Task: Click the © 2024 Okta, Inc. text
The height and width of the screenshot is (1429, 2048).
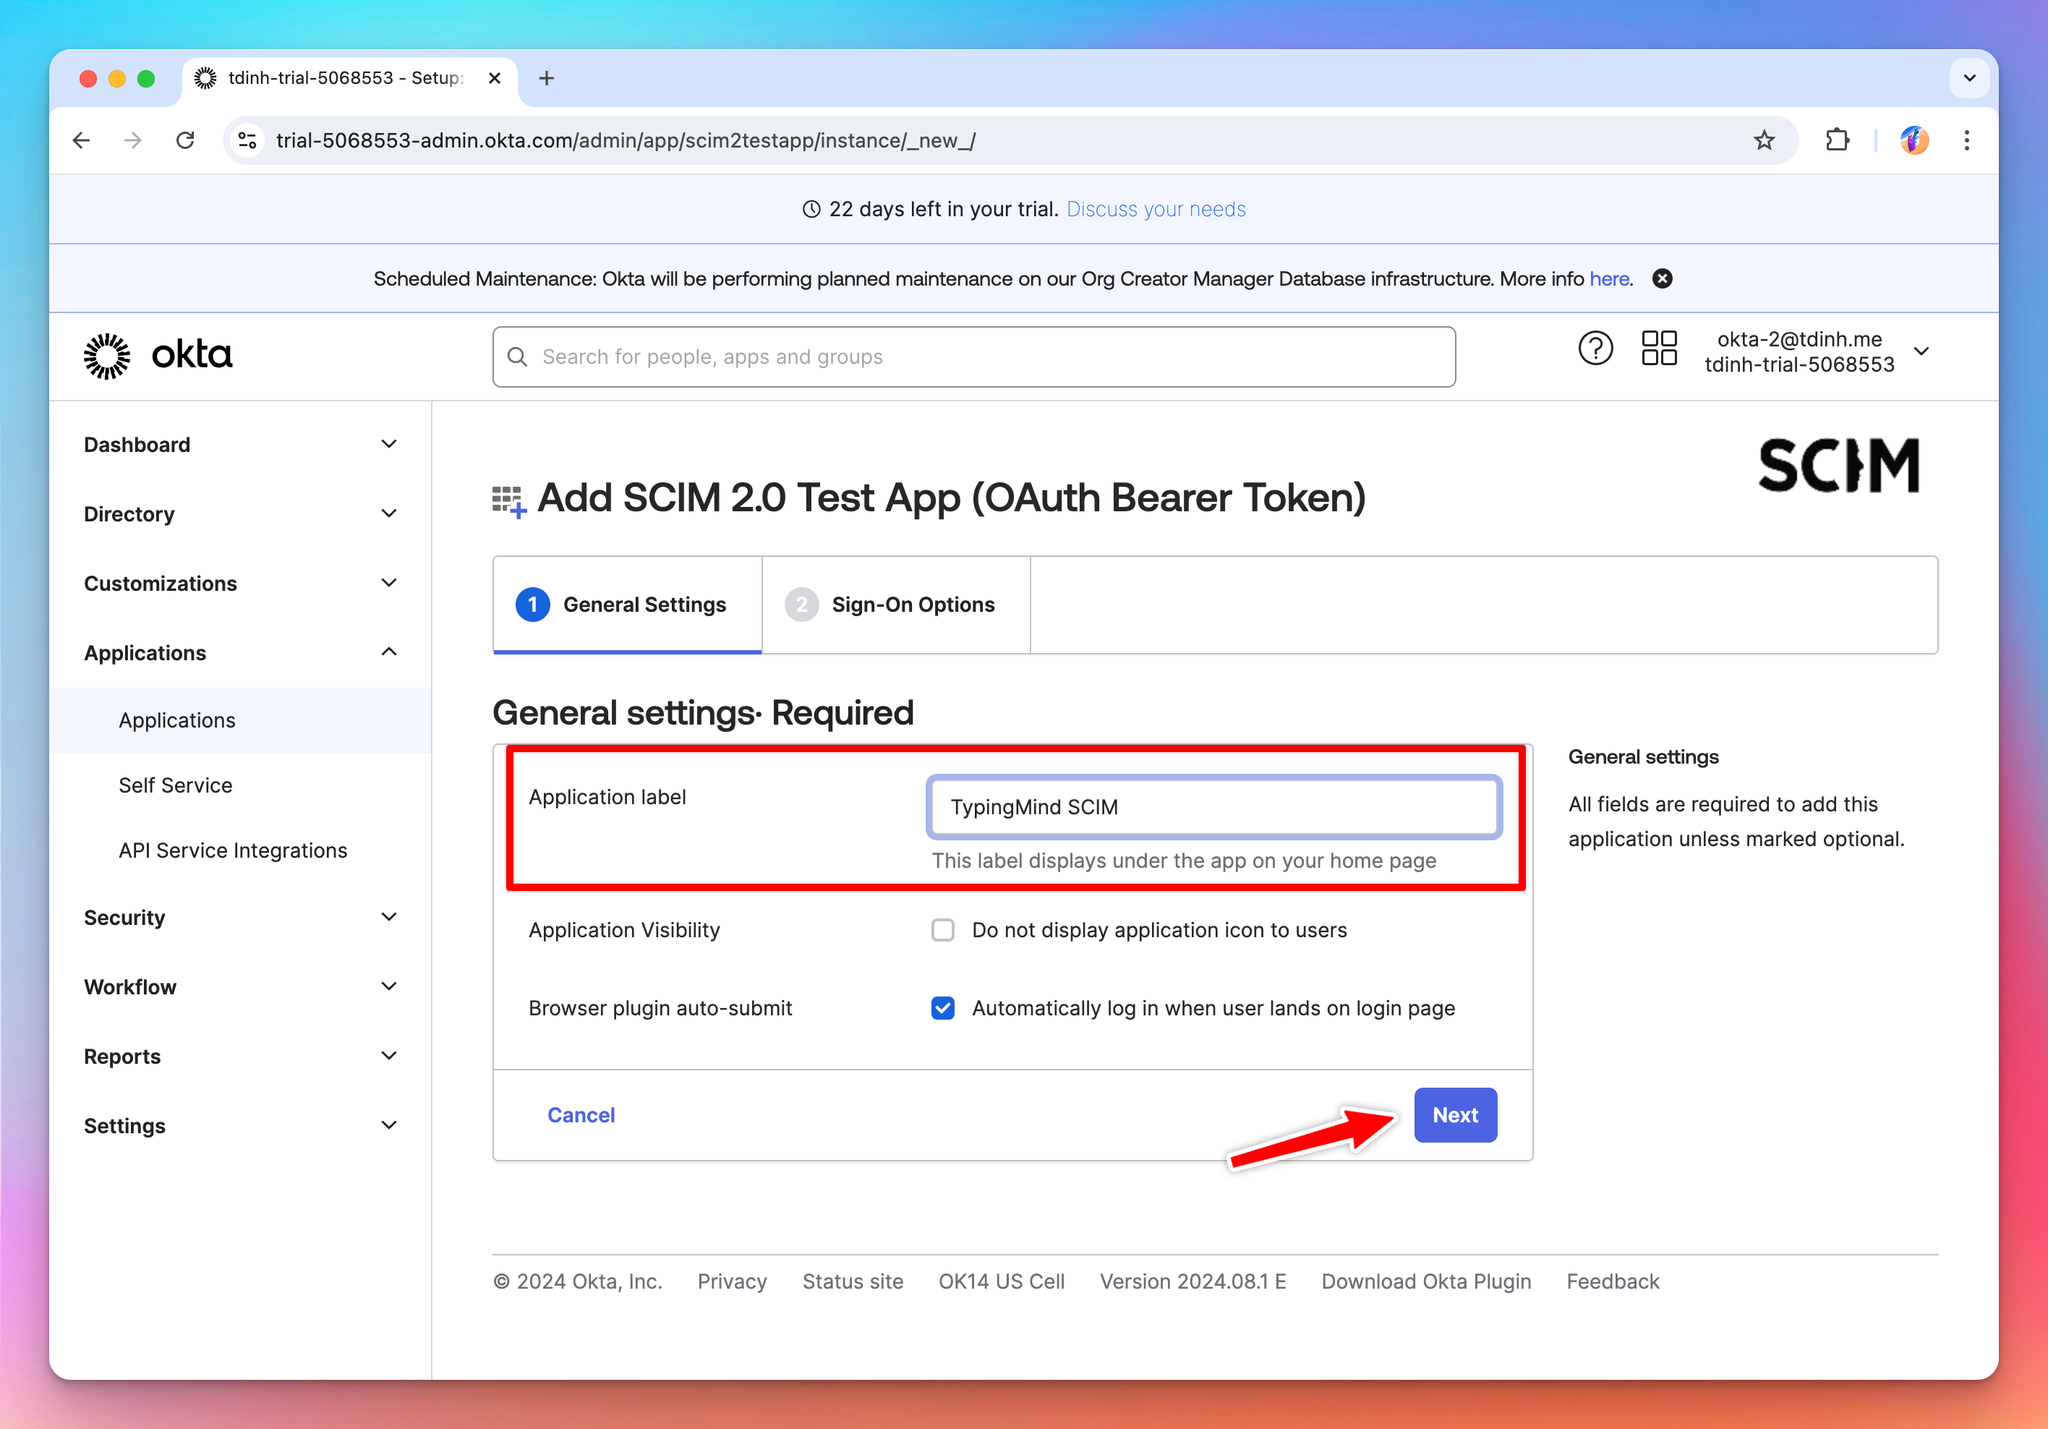Action: tap(578, 1282)
